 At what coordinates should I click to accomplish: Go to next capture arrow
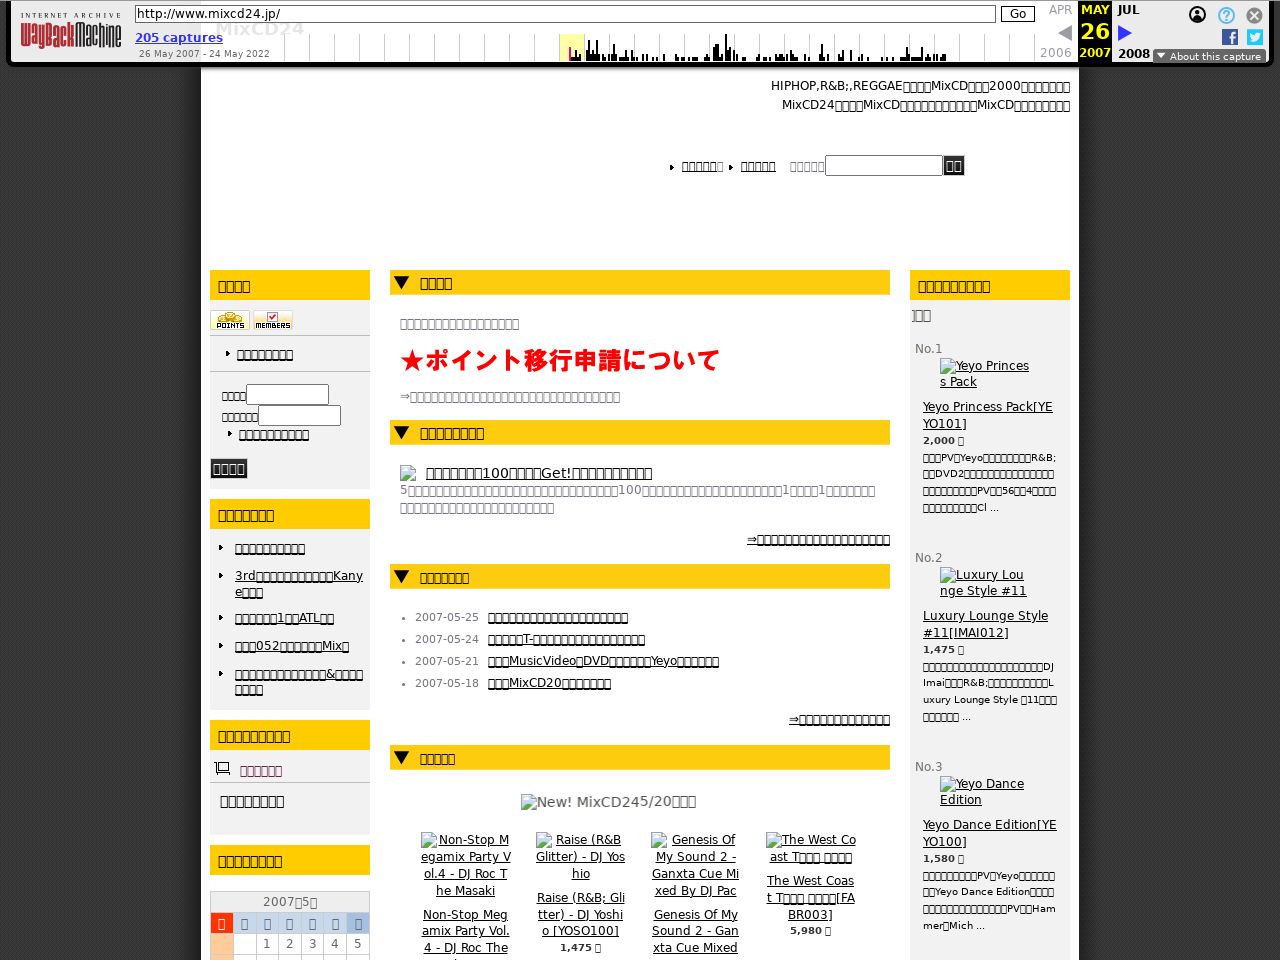1125,33
